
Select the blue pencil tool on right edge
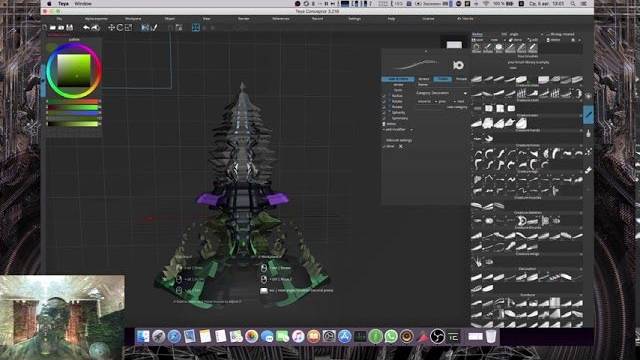click(588, 114)
